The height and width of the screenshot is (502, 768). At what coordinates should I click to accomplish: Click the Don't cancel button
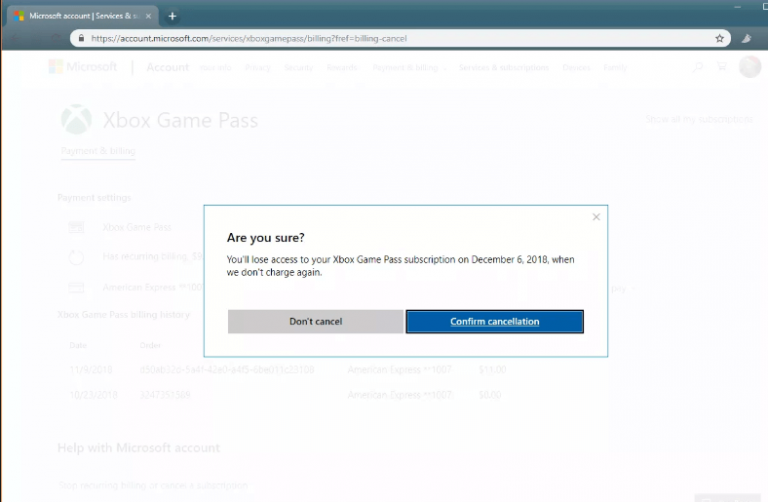click(315, 321)
